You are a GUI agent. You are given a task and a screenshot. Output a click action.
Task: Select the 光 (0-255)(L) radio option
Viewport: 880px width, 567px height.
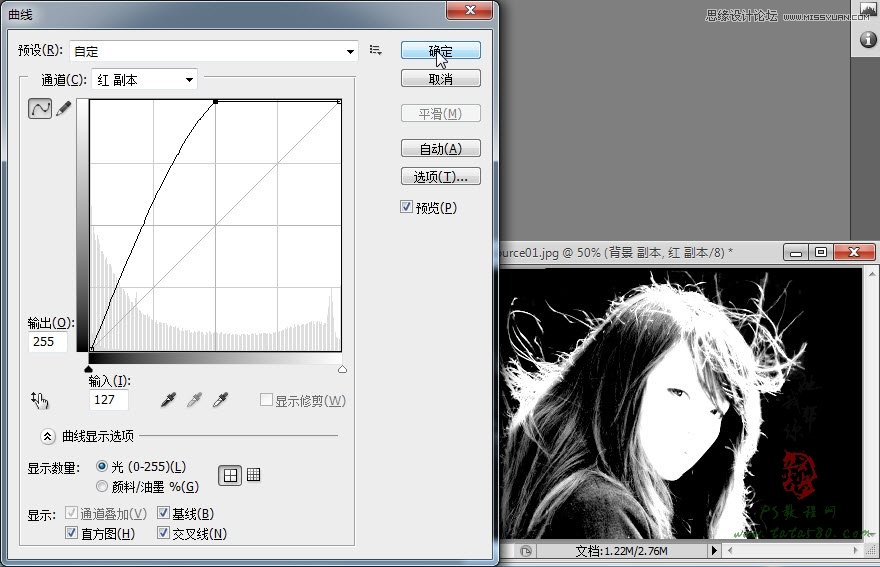[x=102, y=466]
